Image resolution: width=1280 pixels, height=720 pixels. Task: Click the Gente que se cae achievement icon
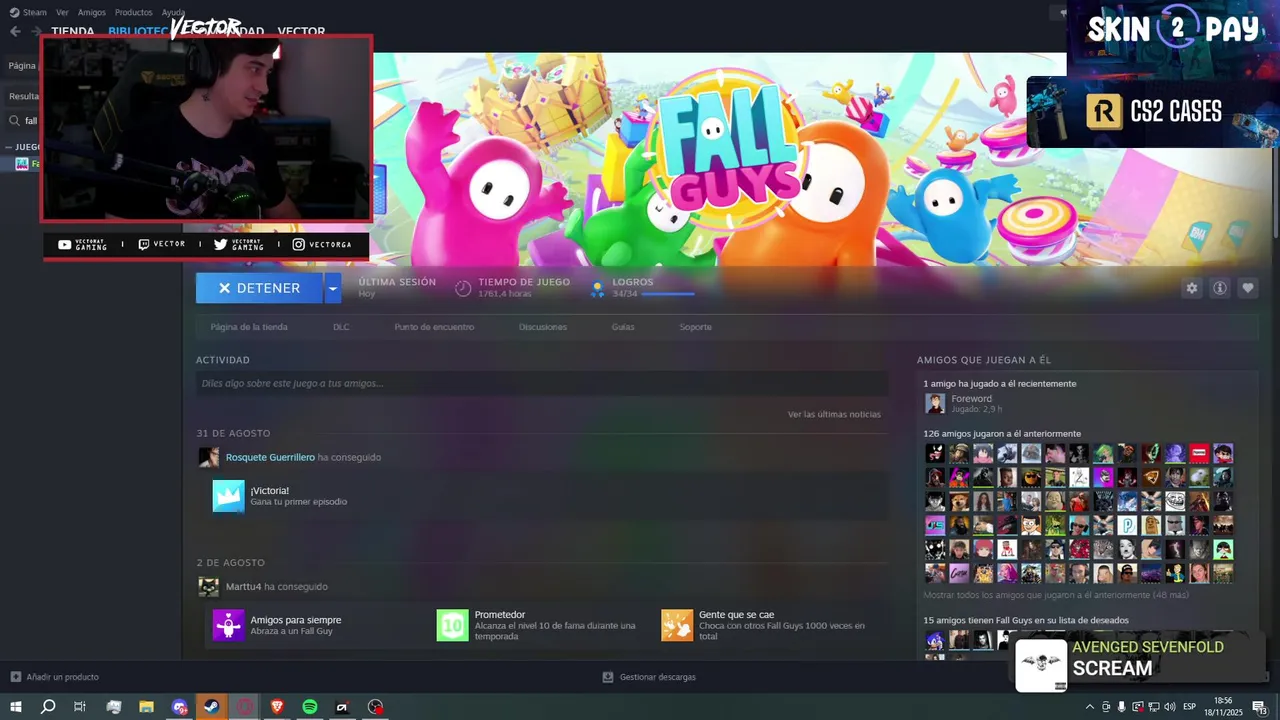(x=677, y=625)
